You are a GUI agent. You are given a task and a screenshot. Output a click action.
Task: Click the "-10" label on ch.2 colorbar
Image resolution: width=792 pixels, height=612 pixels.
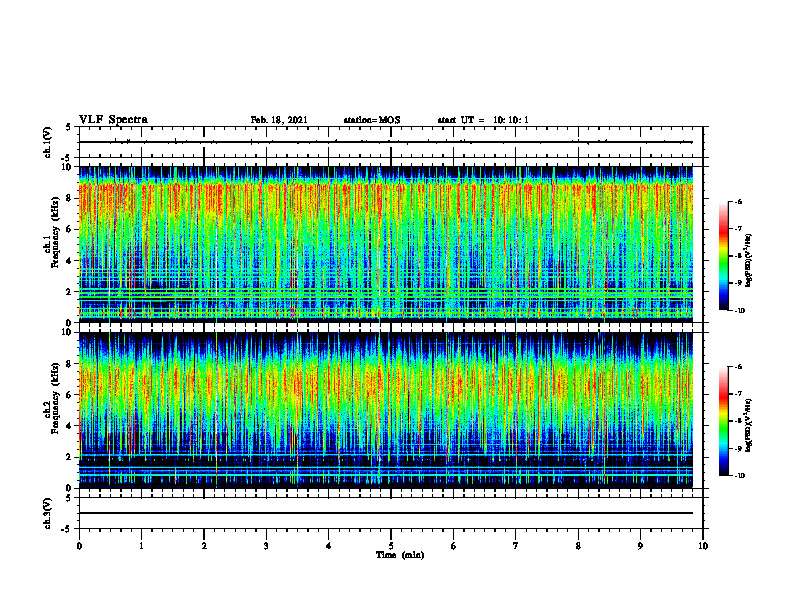pos(739,476)
